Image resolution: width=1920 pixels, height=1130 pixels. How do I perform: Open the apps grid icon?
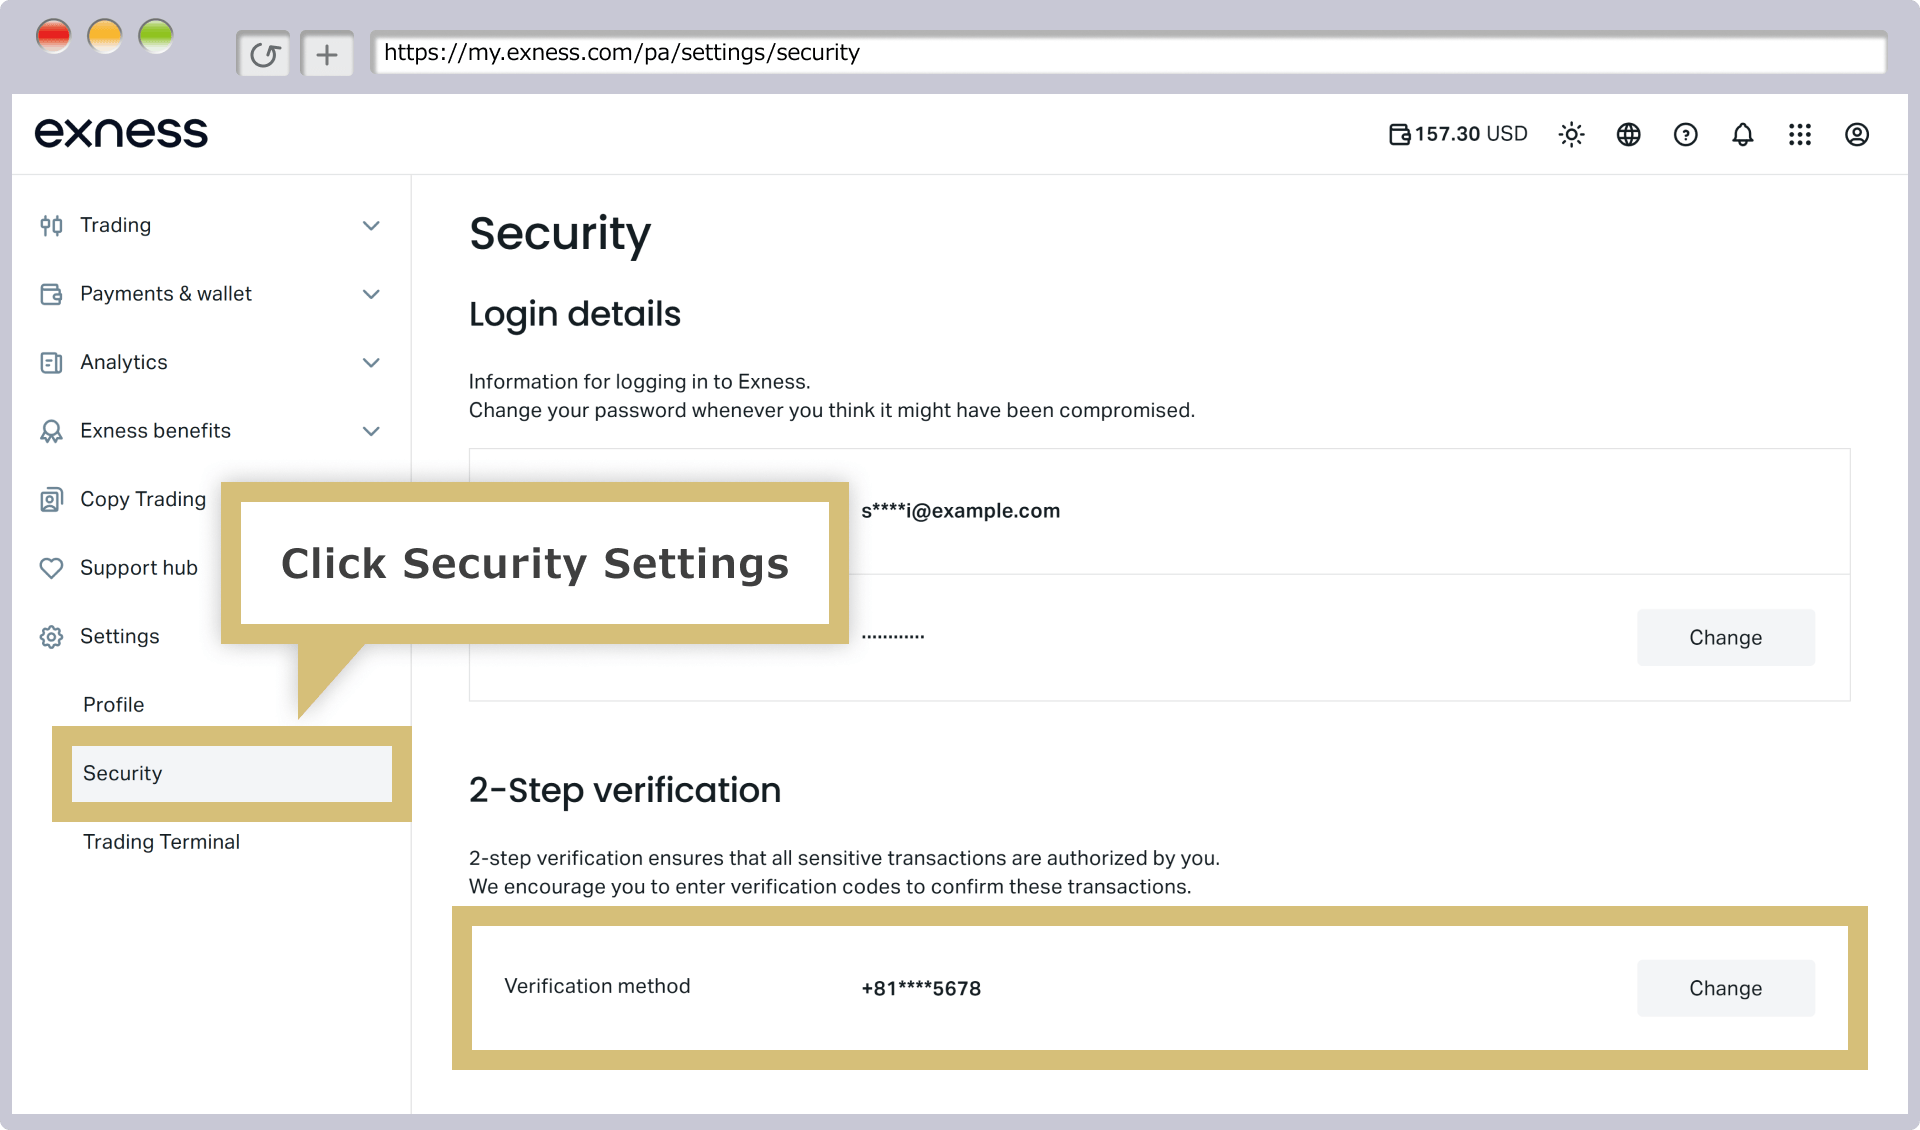pos(1799,134)
